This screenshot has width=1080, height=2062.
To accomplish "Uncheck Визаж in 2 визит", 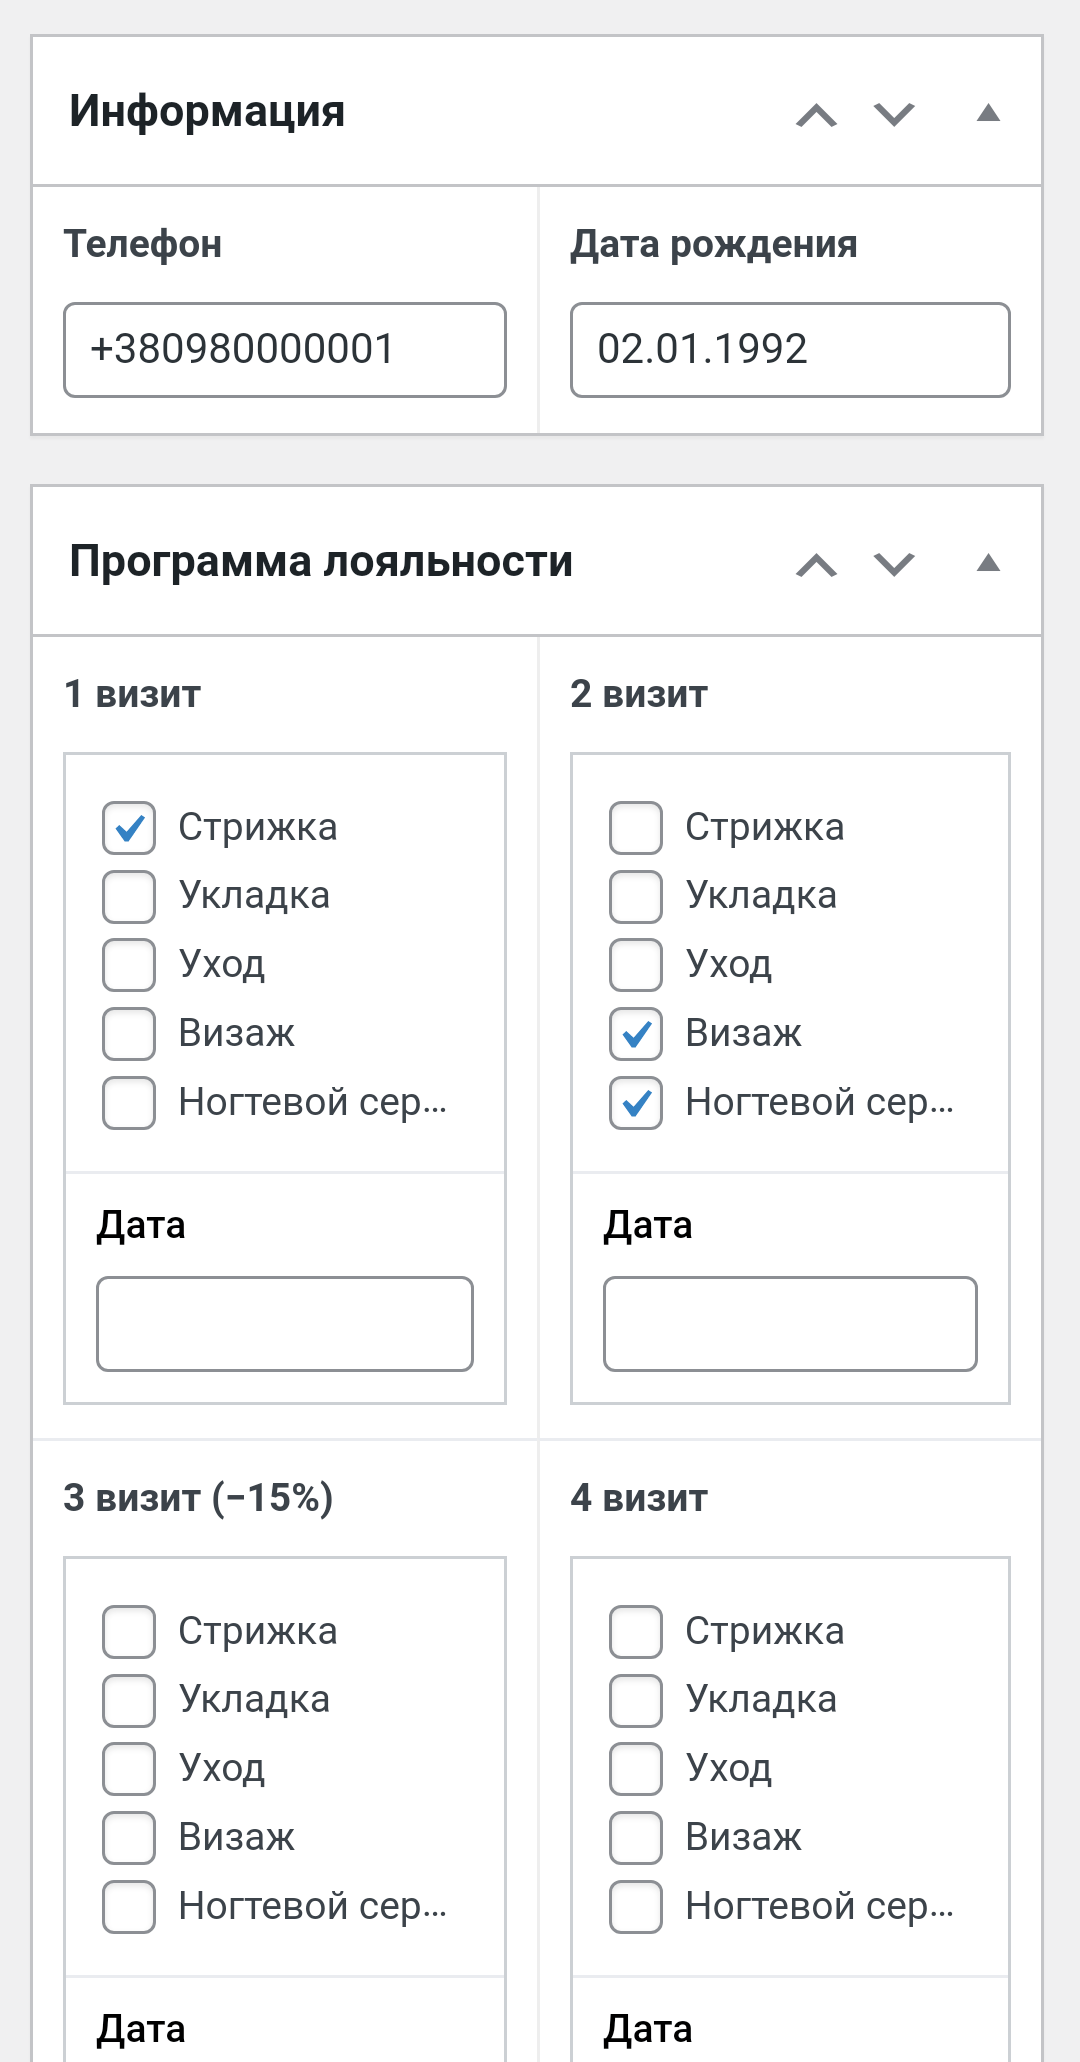I will [x=636, y=1034].
